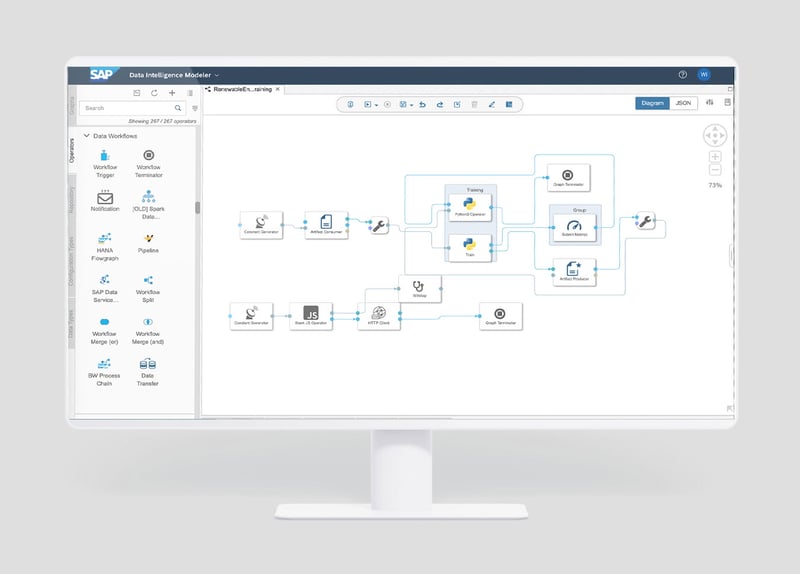Select the Python3 Operator node
800x574 pixels.
[470, 208]
